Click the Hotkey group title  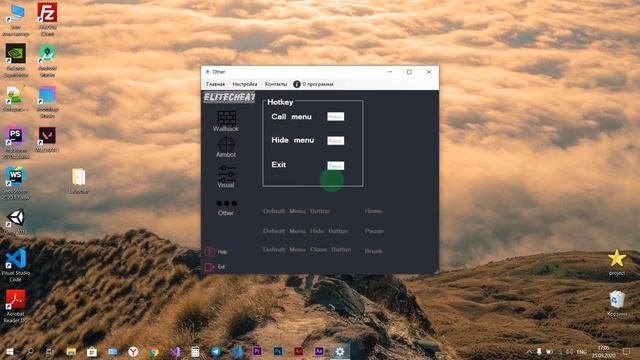click(x=280, y=102)
